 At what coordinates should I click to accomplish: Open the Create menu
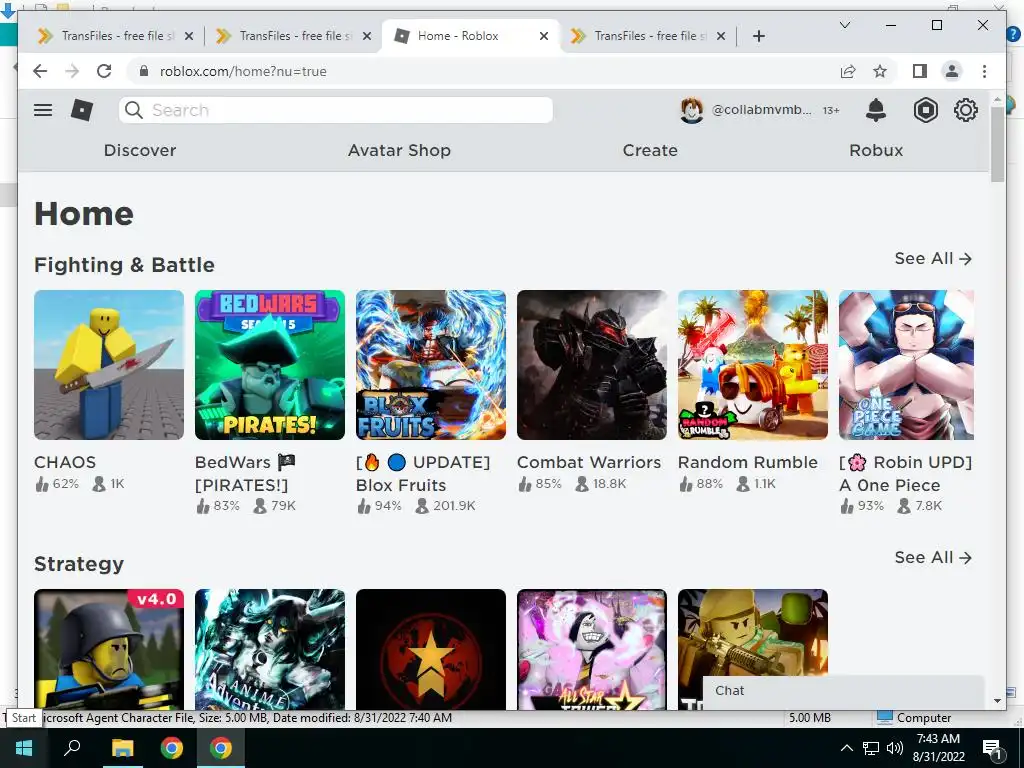(650, 150)
